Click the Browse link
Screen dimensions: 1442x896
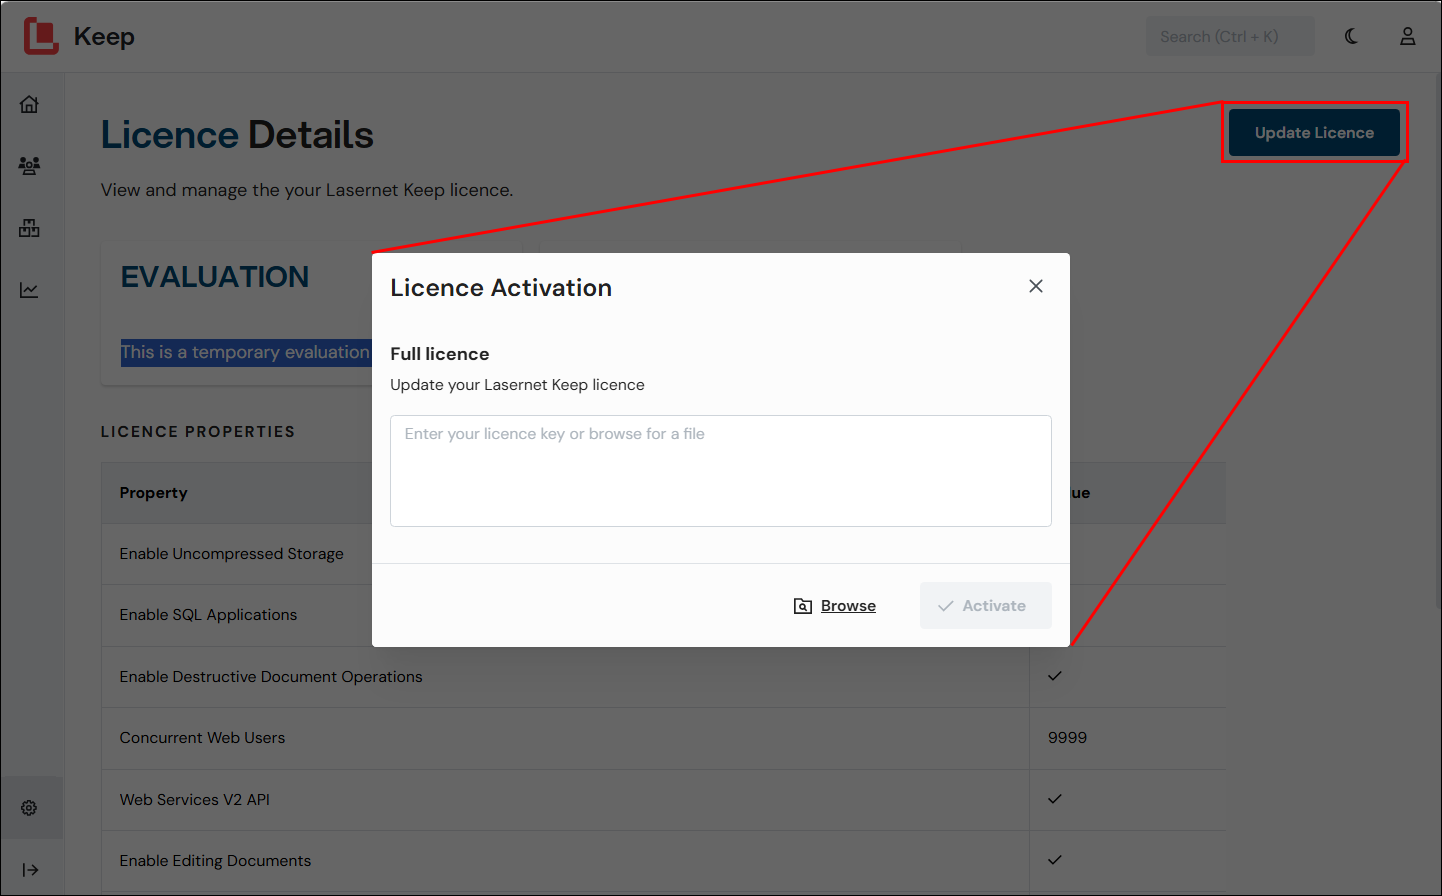848,606
